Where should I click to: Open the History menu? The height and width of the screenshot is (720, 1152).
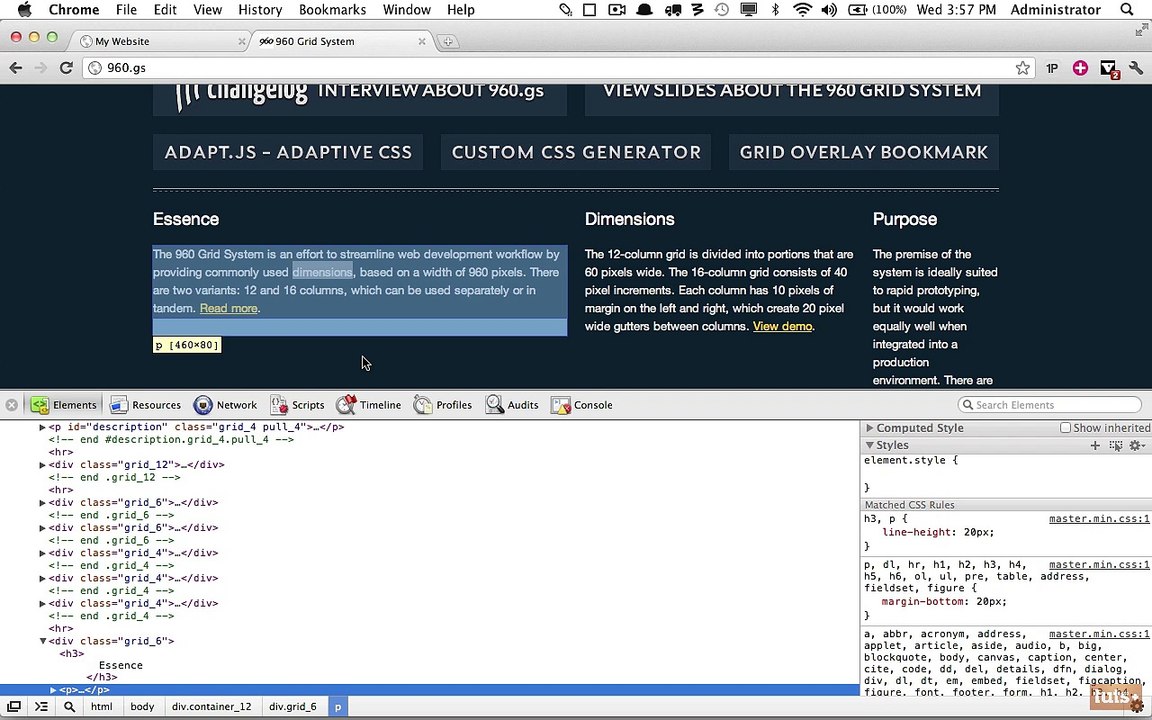tap(260, 10)
